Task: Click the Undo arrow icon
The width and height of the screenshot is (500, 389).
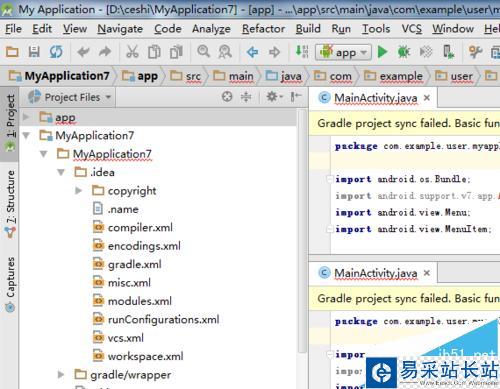Action: [x=83, y=52]
